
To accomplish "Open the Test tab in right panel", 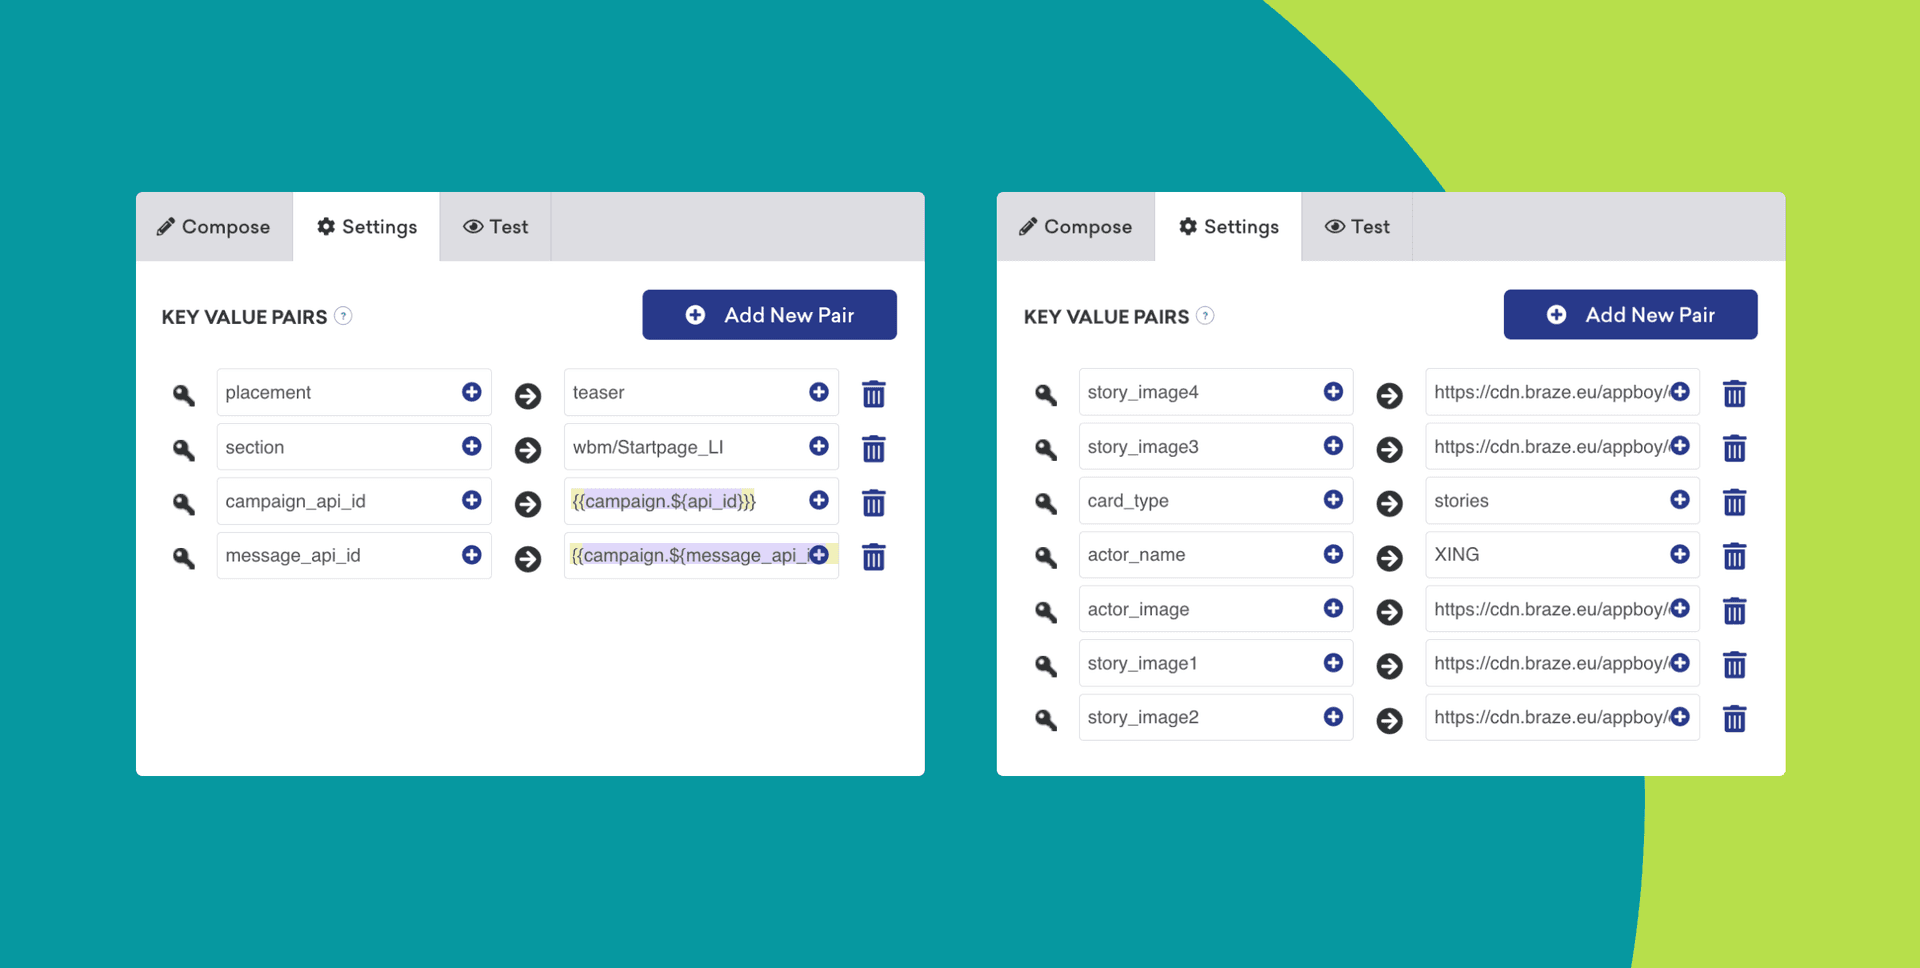I will 1357,227.
